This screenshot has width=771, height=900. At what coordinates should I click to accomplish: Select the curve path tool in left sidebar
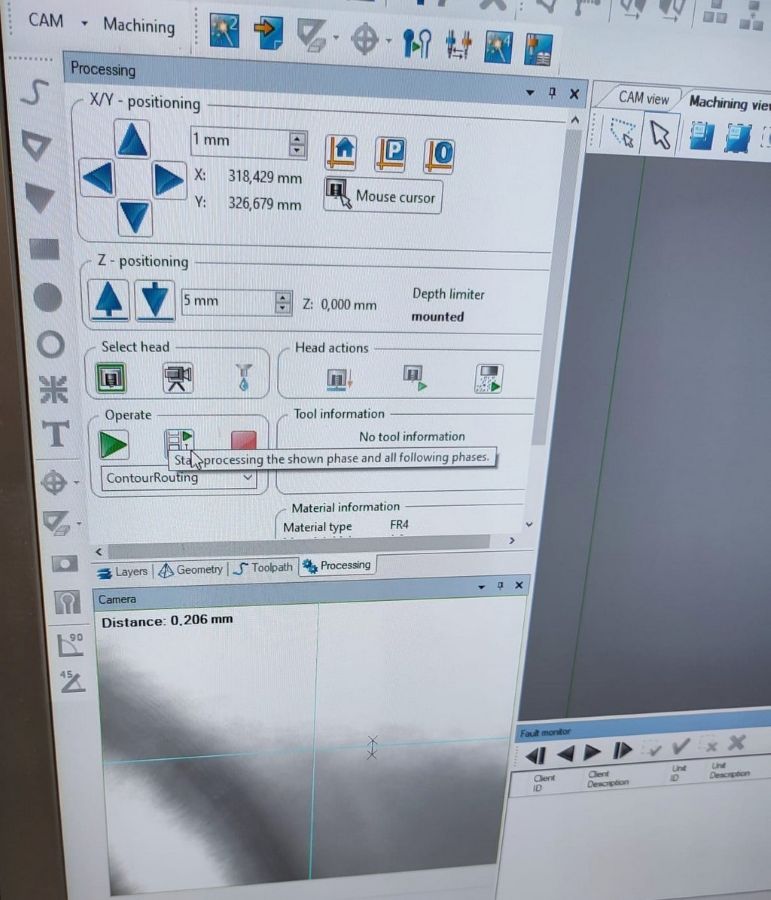coord(35,92)
